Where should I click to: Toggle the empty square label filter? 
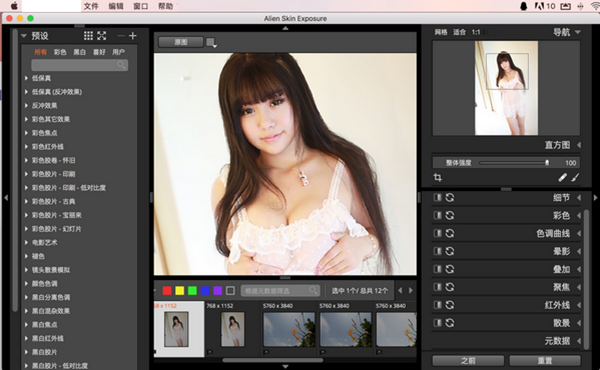[x=230, y=291]
